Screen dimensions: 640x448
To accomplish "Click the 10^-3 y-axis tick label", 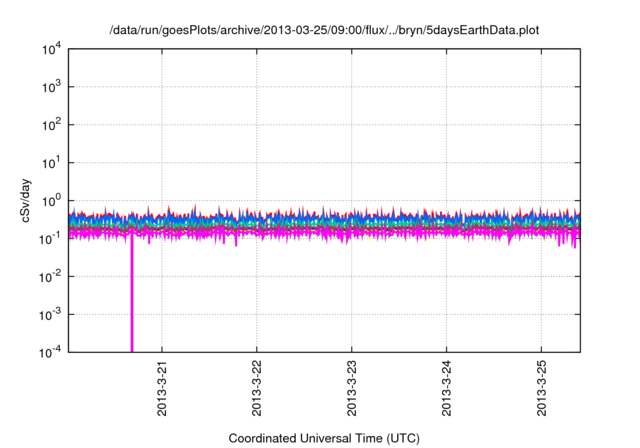I will 50,315.
